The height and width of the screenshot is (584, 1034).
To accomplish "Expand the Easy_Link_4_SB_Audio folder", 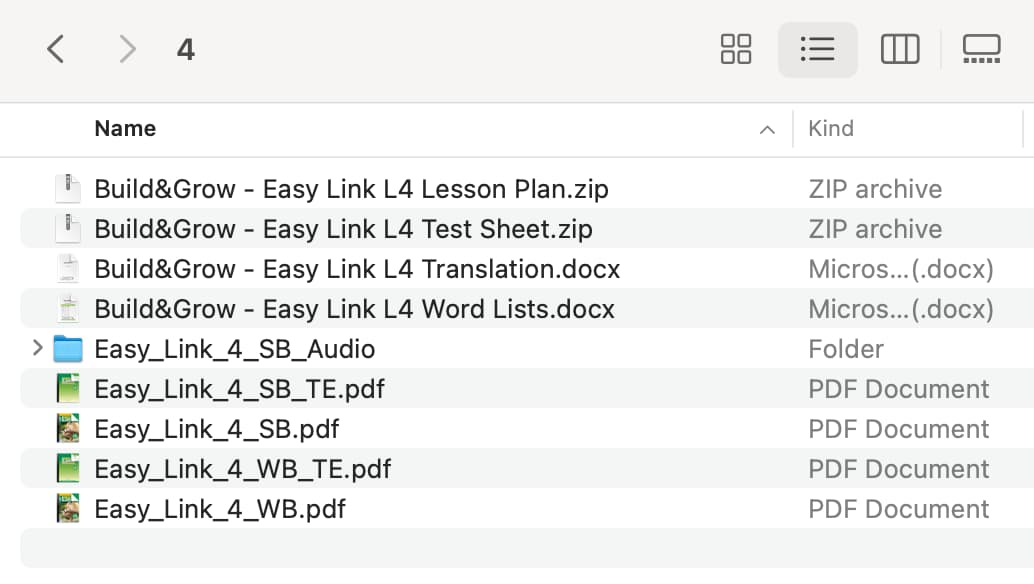I will coord(37,348).
